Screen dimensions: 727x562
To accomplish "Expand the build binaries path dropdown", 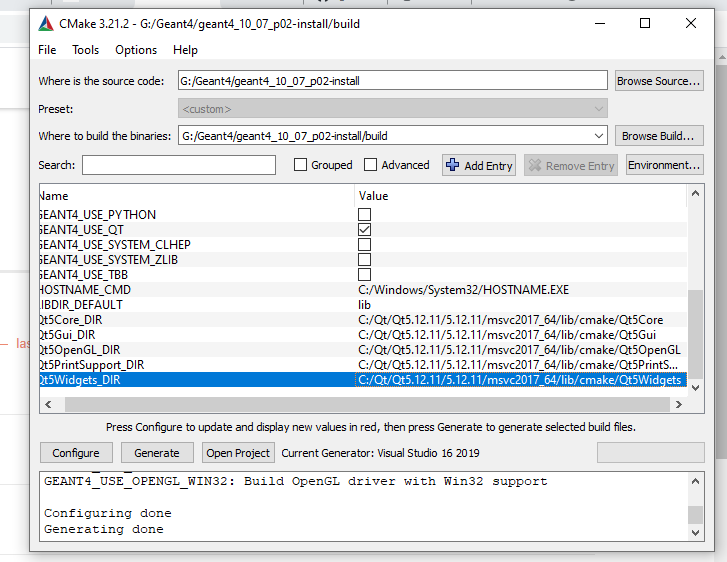I will 599,136.
